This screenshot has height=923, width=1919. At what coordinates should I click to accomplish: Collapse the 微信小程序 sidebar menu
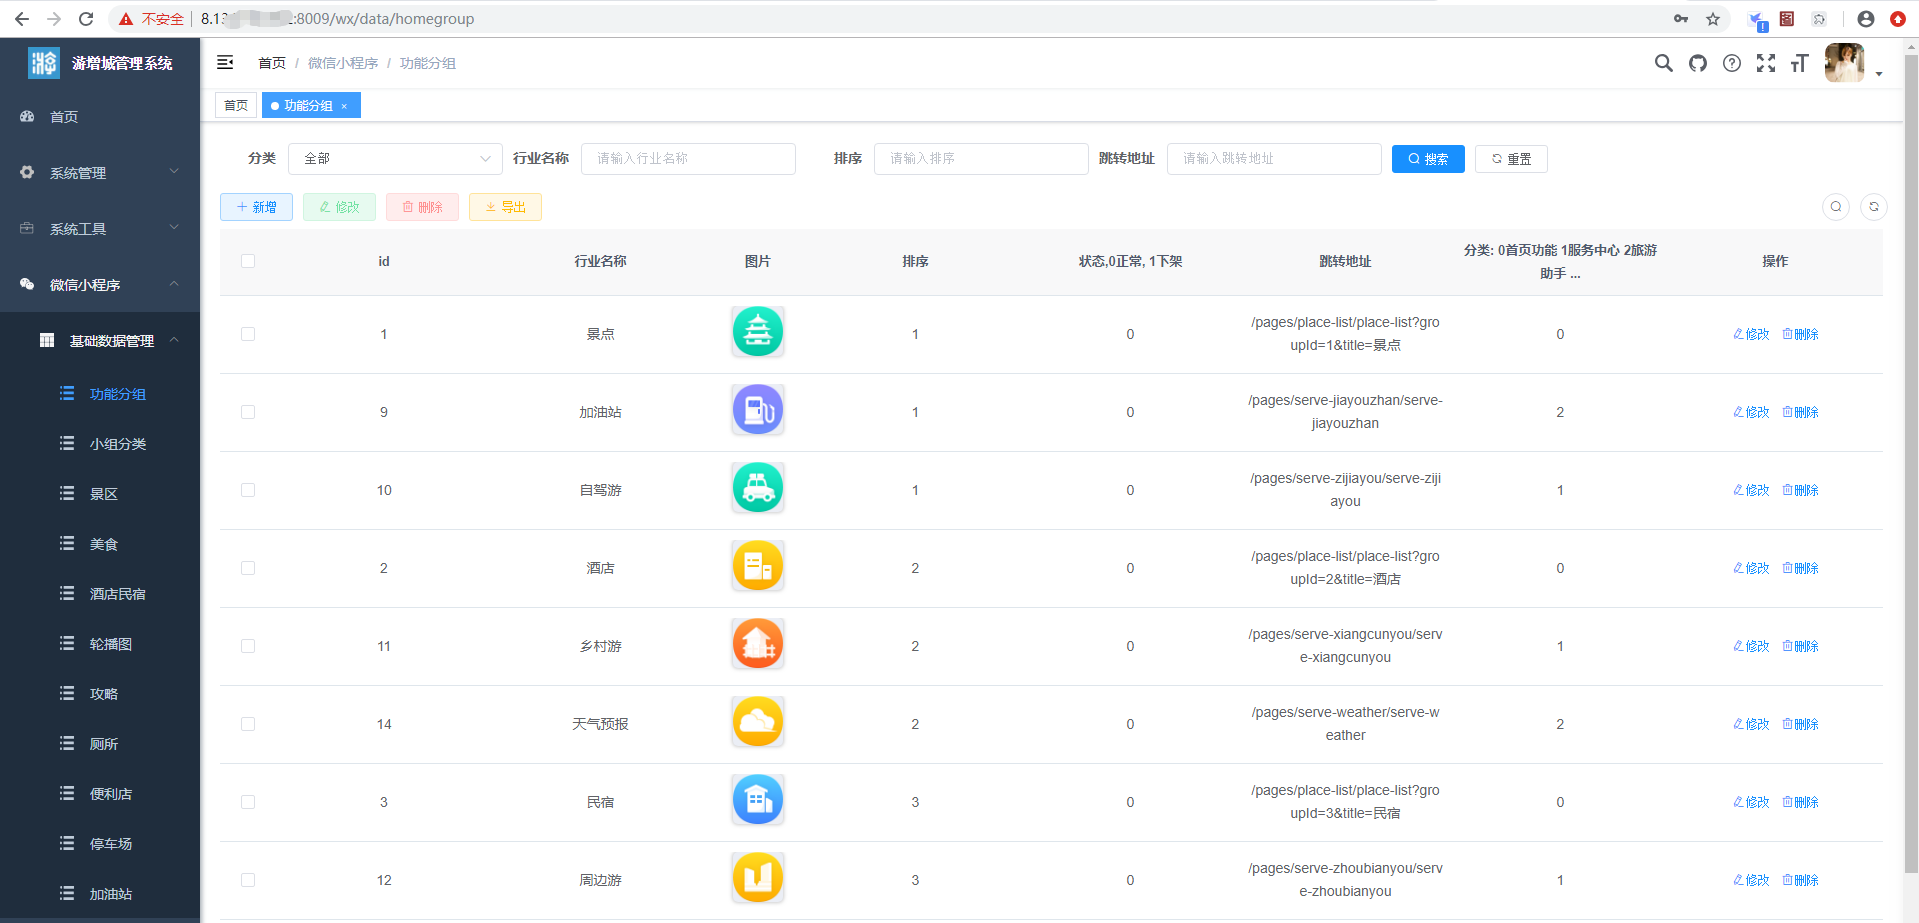click(x=100, y=284)
